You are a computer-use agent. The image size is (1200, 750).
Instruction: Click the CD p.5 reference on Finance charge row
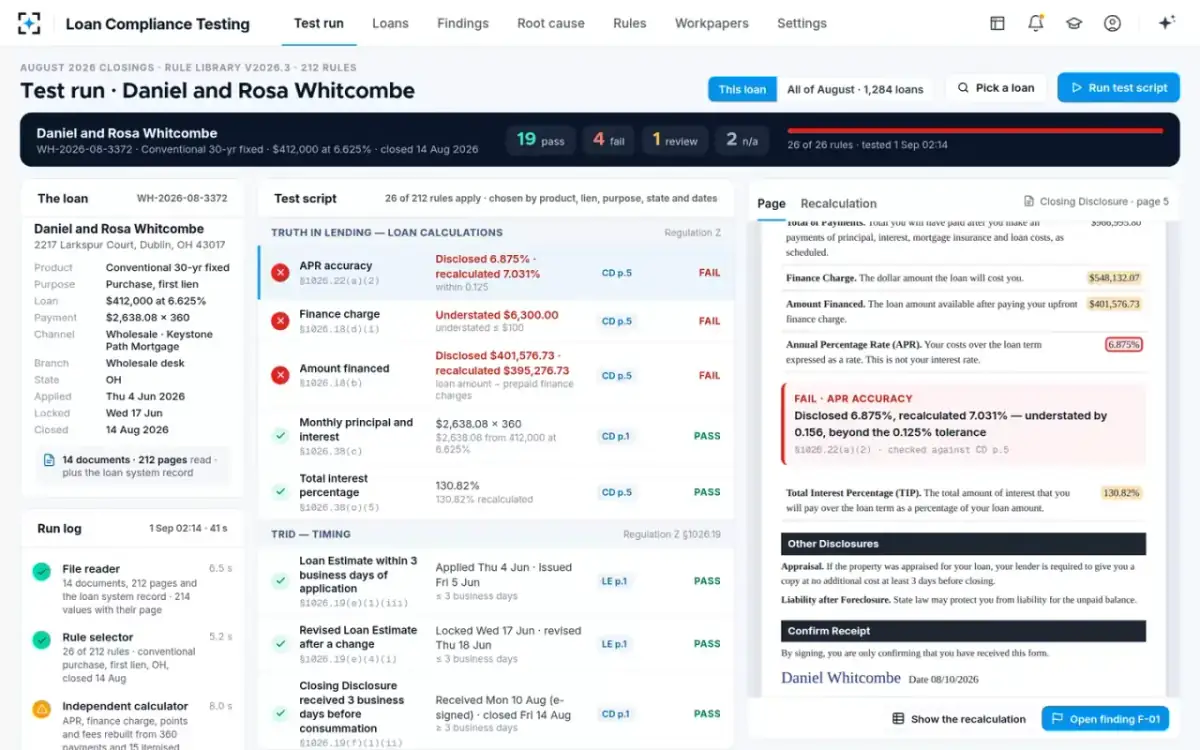tap(616, 321)
